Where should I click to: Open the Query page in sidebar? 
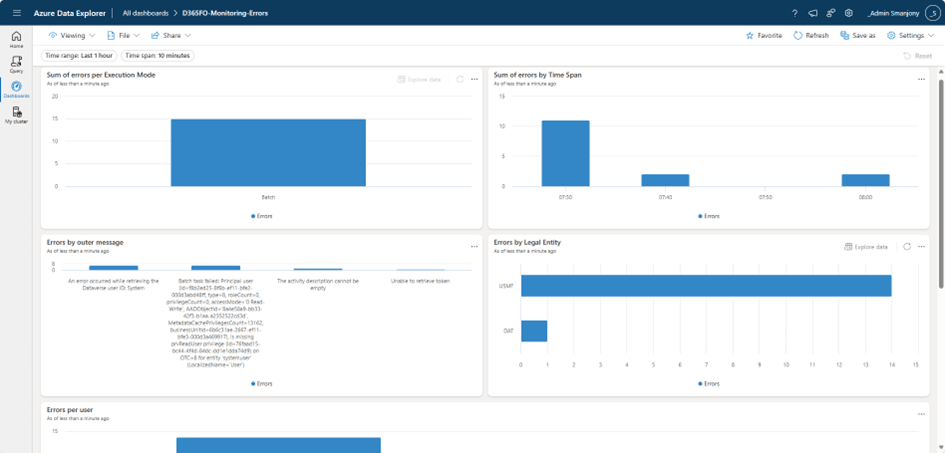click(16, 65)
